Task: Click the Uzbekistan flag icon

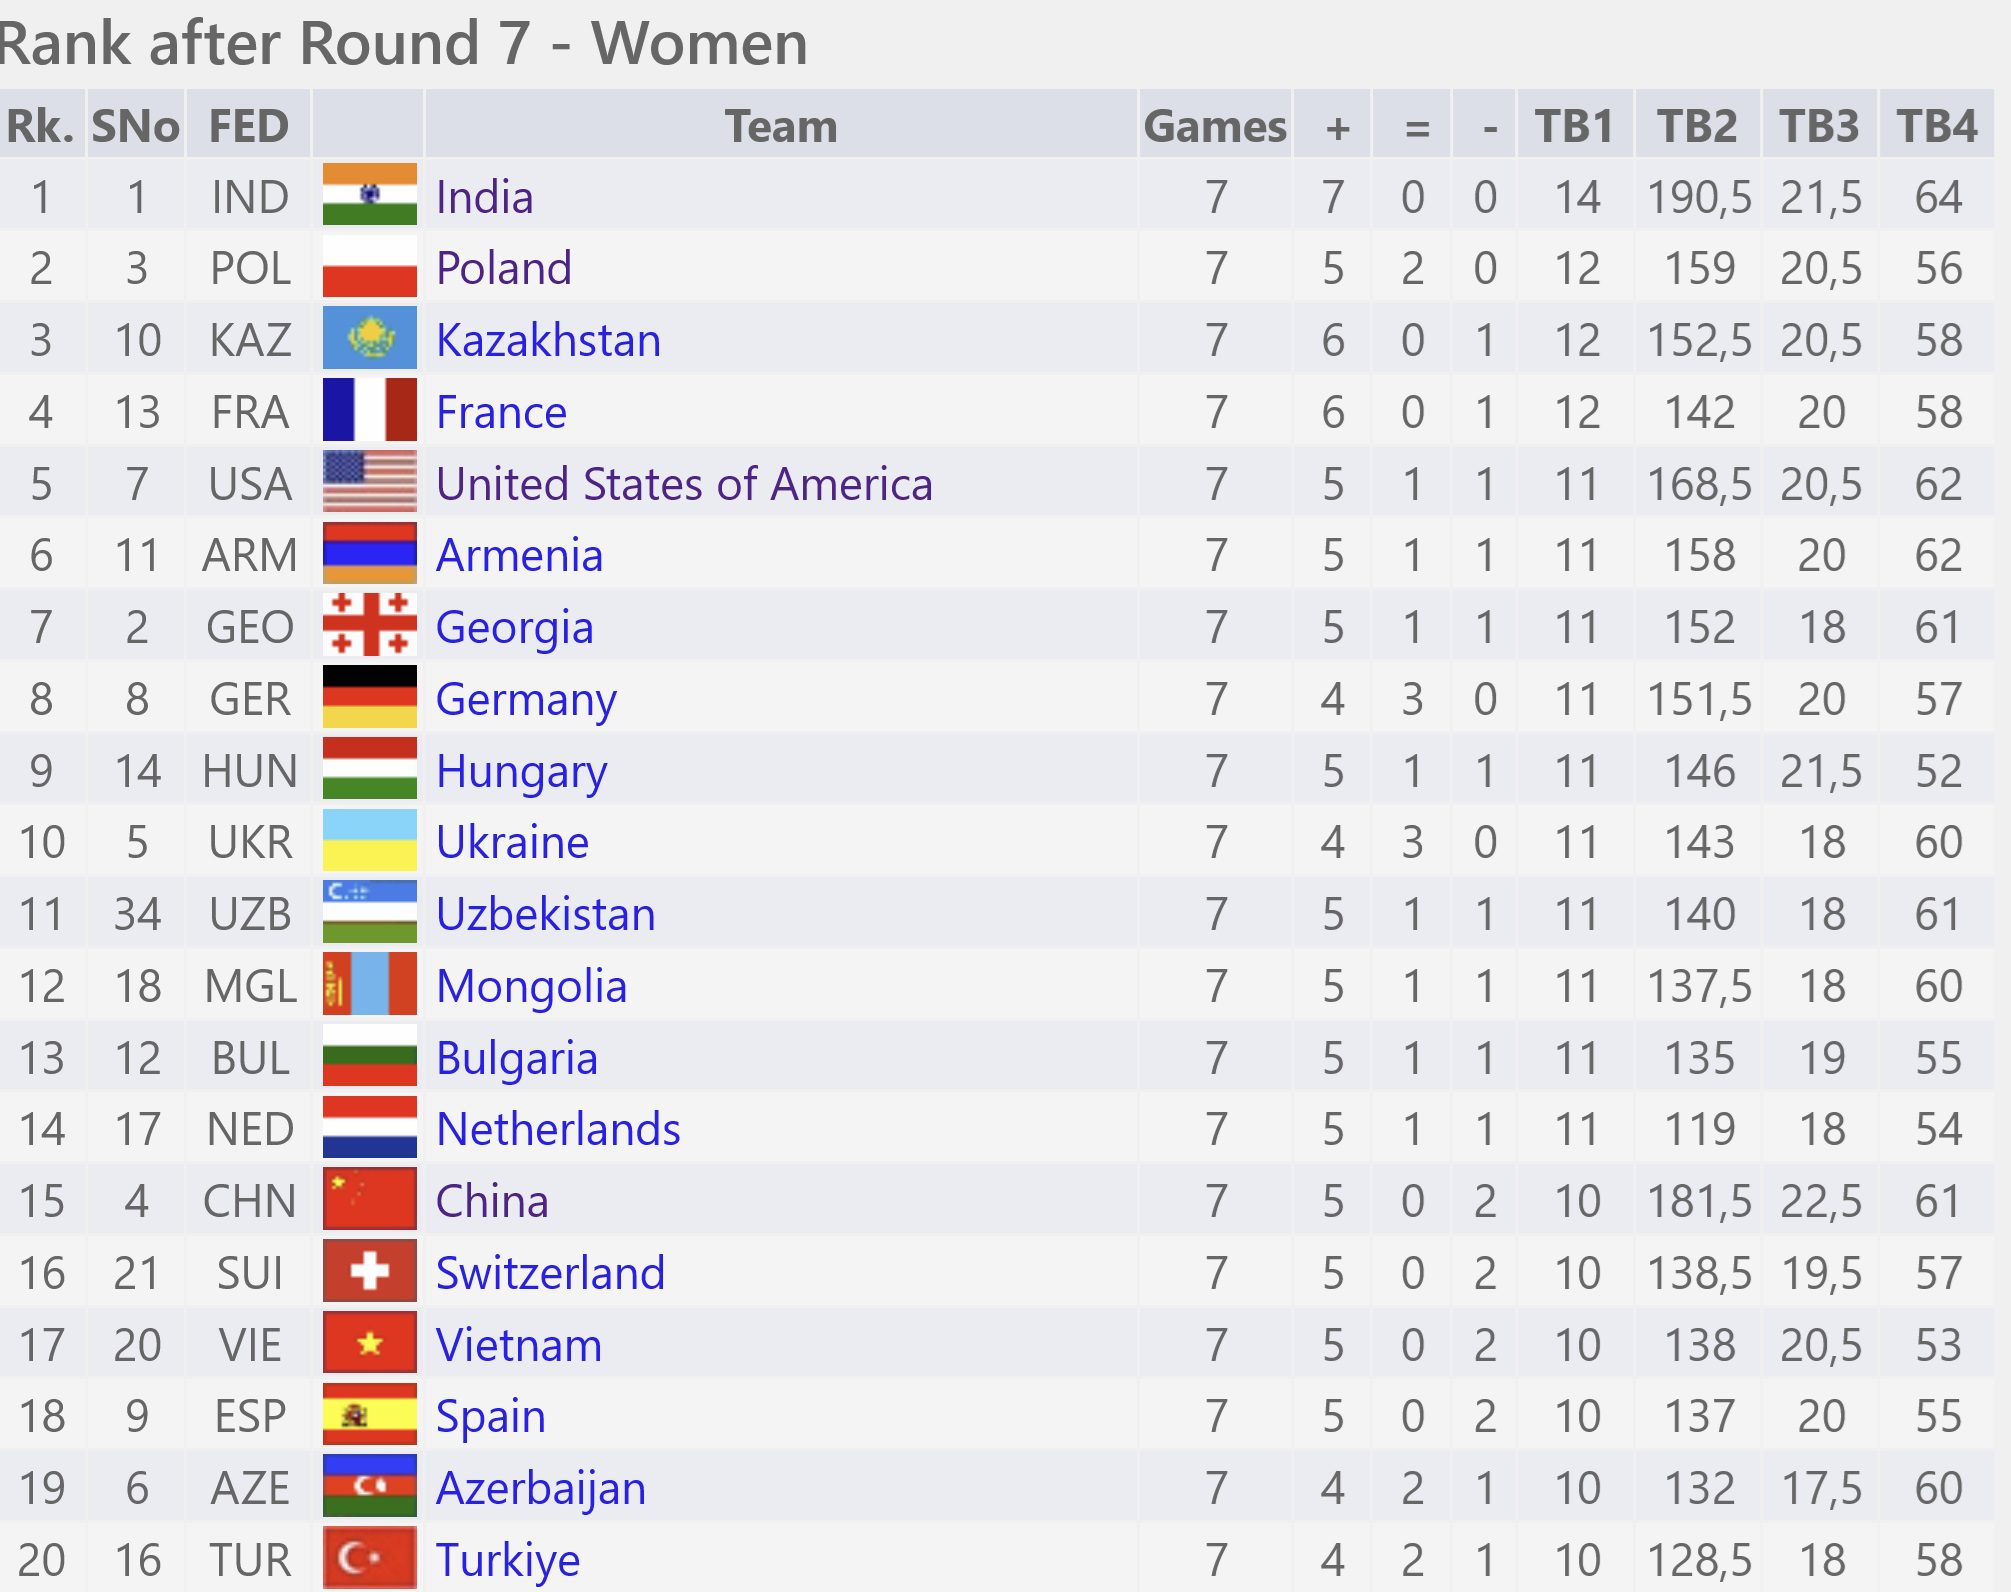Action: pyautogui.click(x=369, y=913)
